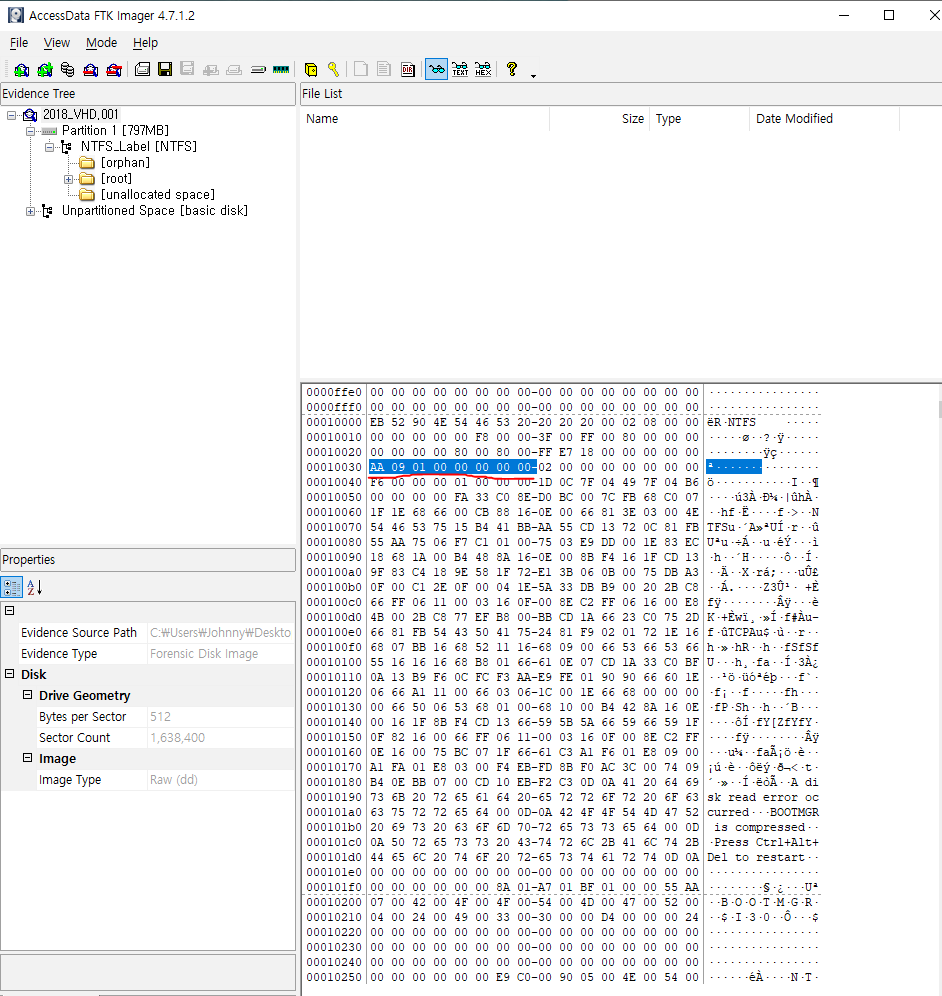
Task: Select Unpartitioned Space [basic disk] item
Action: coord(154,210)
